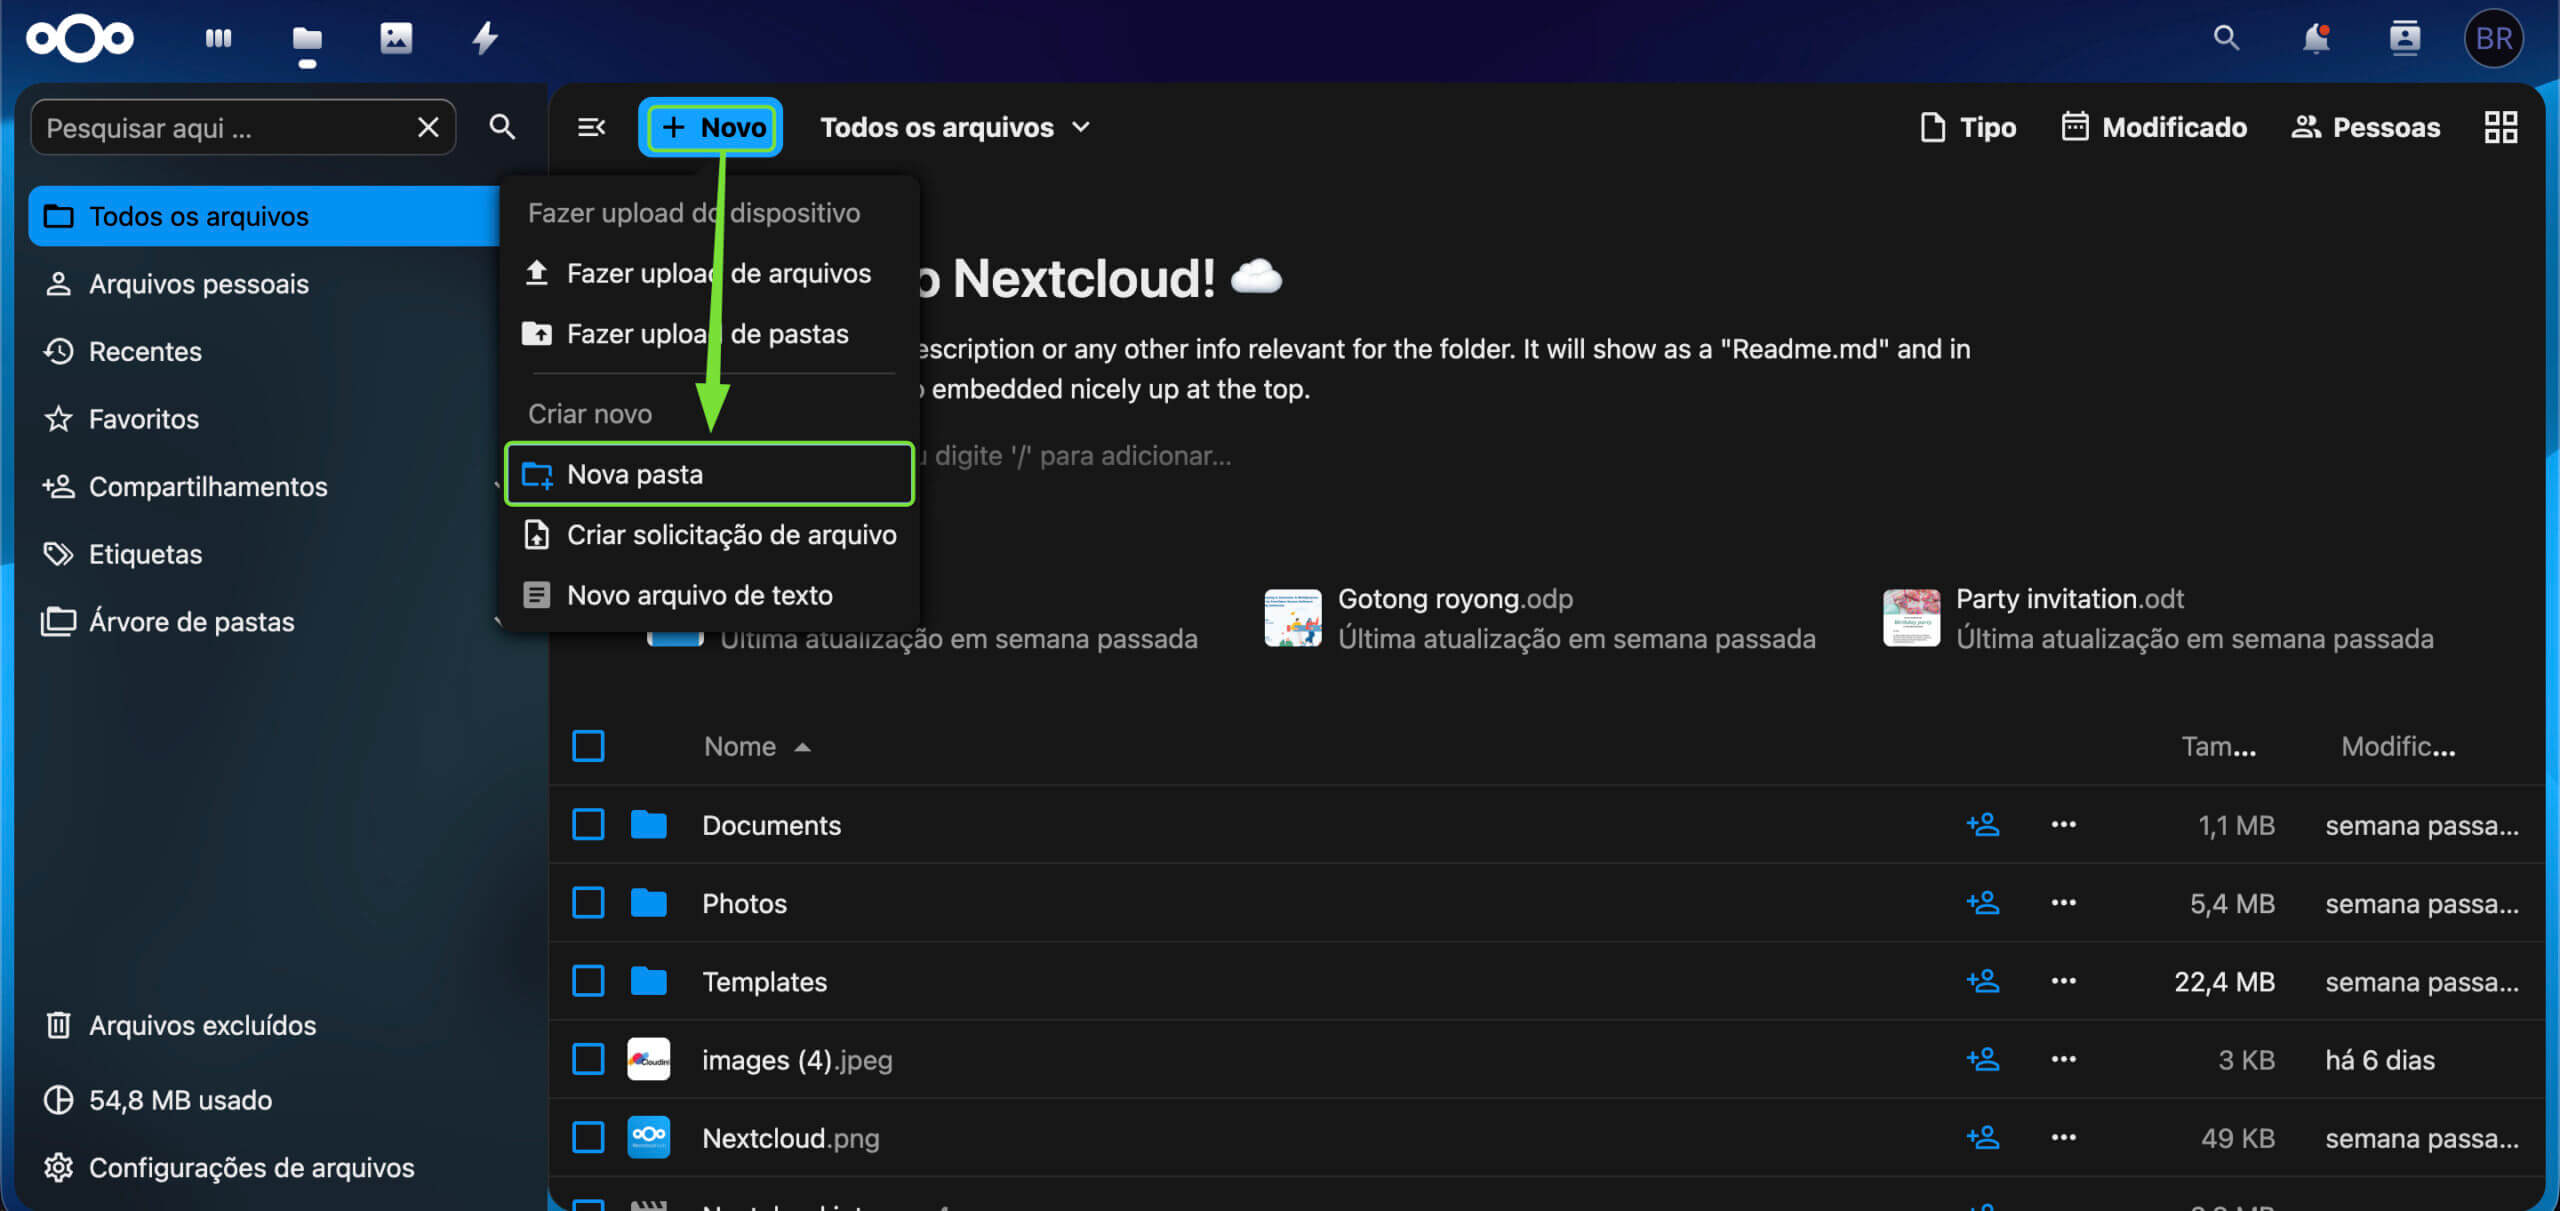Choose Criar solicitação de arquivo
2560x1211 pixels.
(709, 535)
